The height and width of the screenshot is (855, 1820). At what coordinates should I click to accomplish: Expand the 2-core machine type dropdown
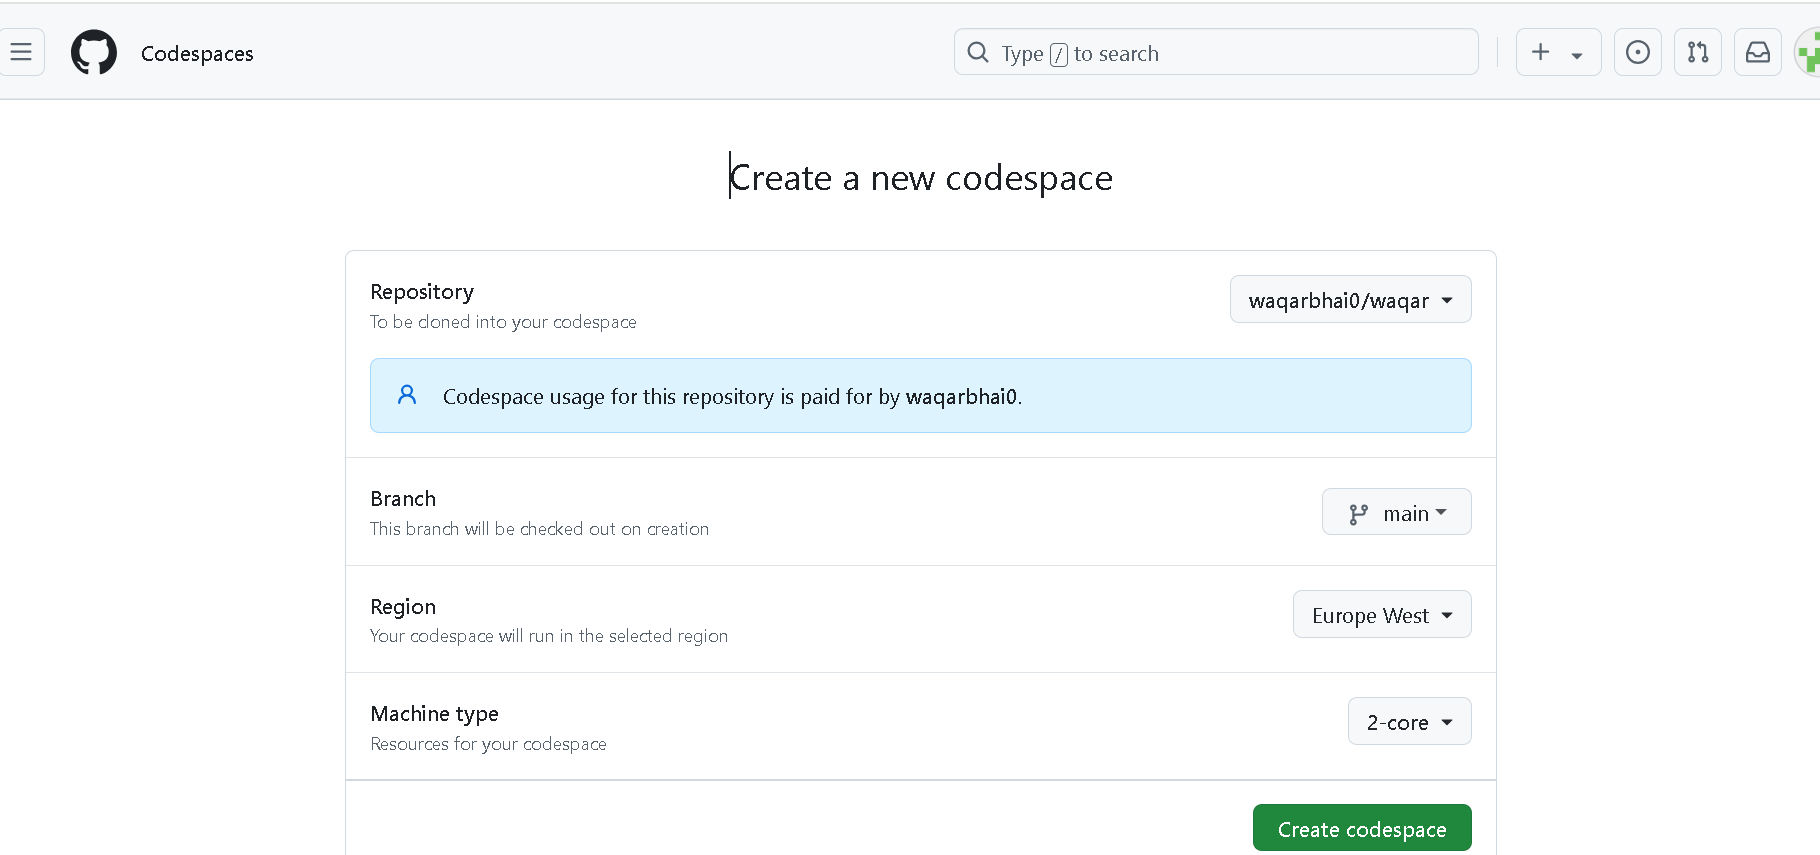pyautogui.click(x=1409, y=721)
